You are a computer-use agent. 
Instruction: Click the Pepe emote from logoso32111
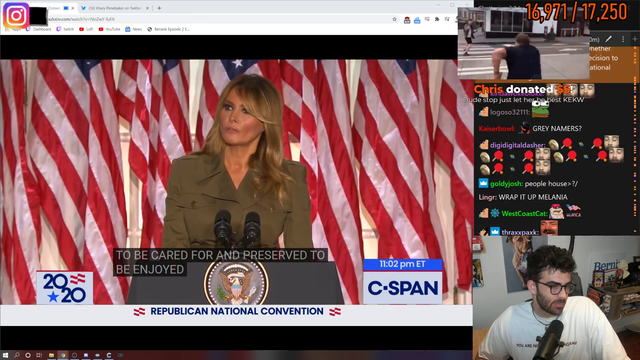[x=540, y=109]
